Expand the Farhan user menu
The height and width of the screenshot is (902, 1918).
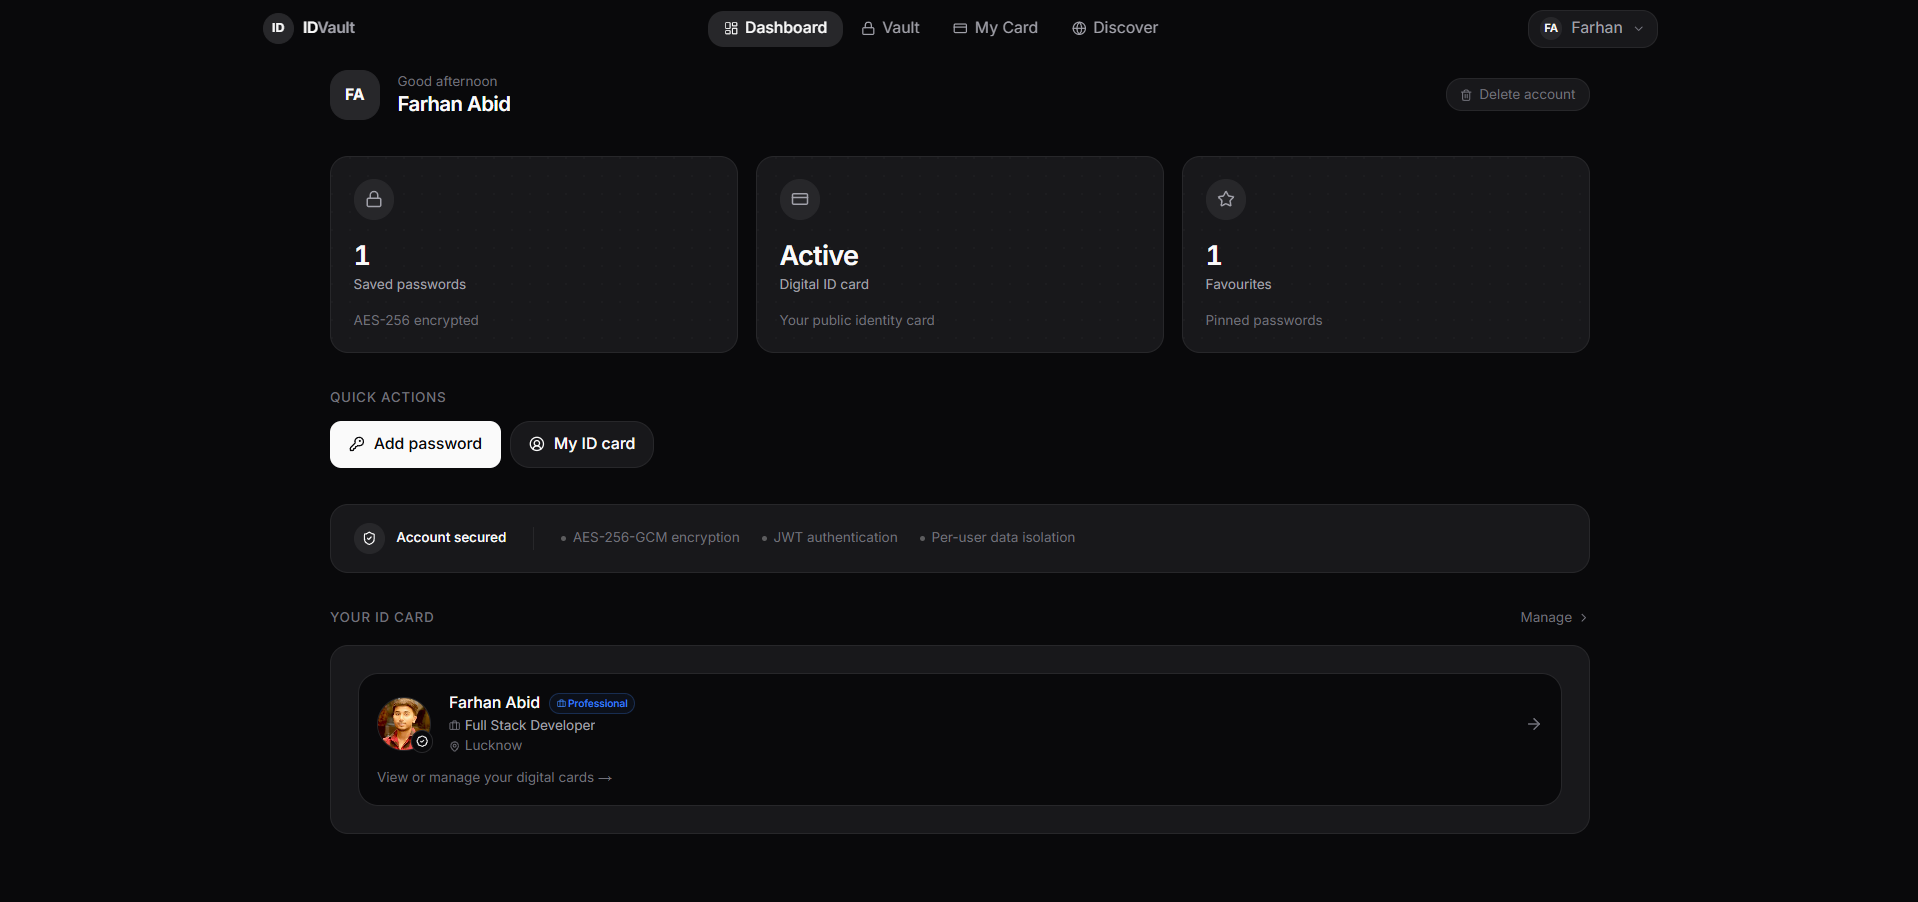pyautogui.click(x=1592, y=28)
